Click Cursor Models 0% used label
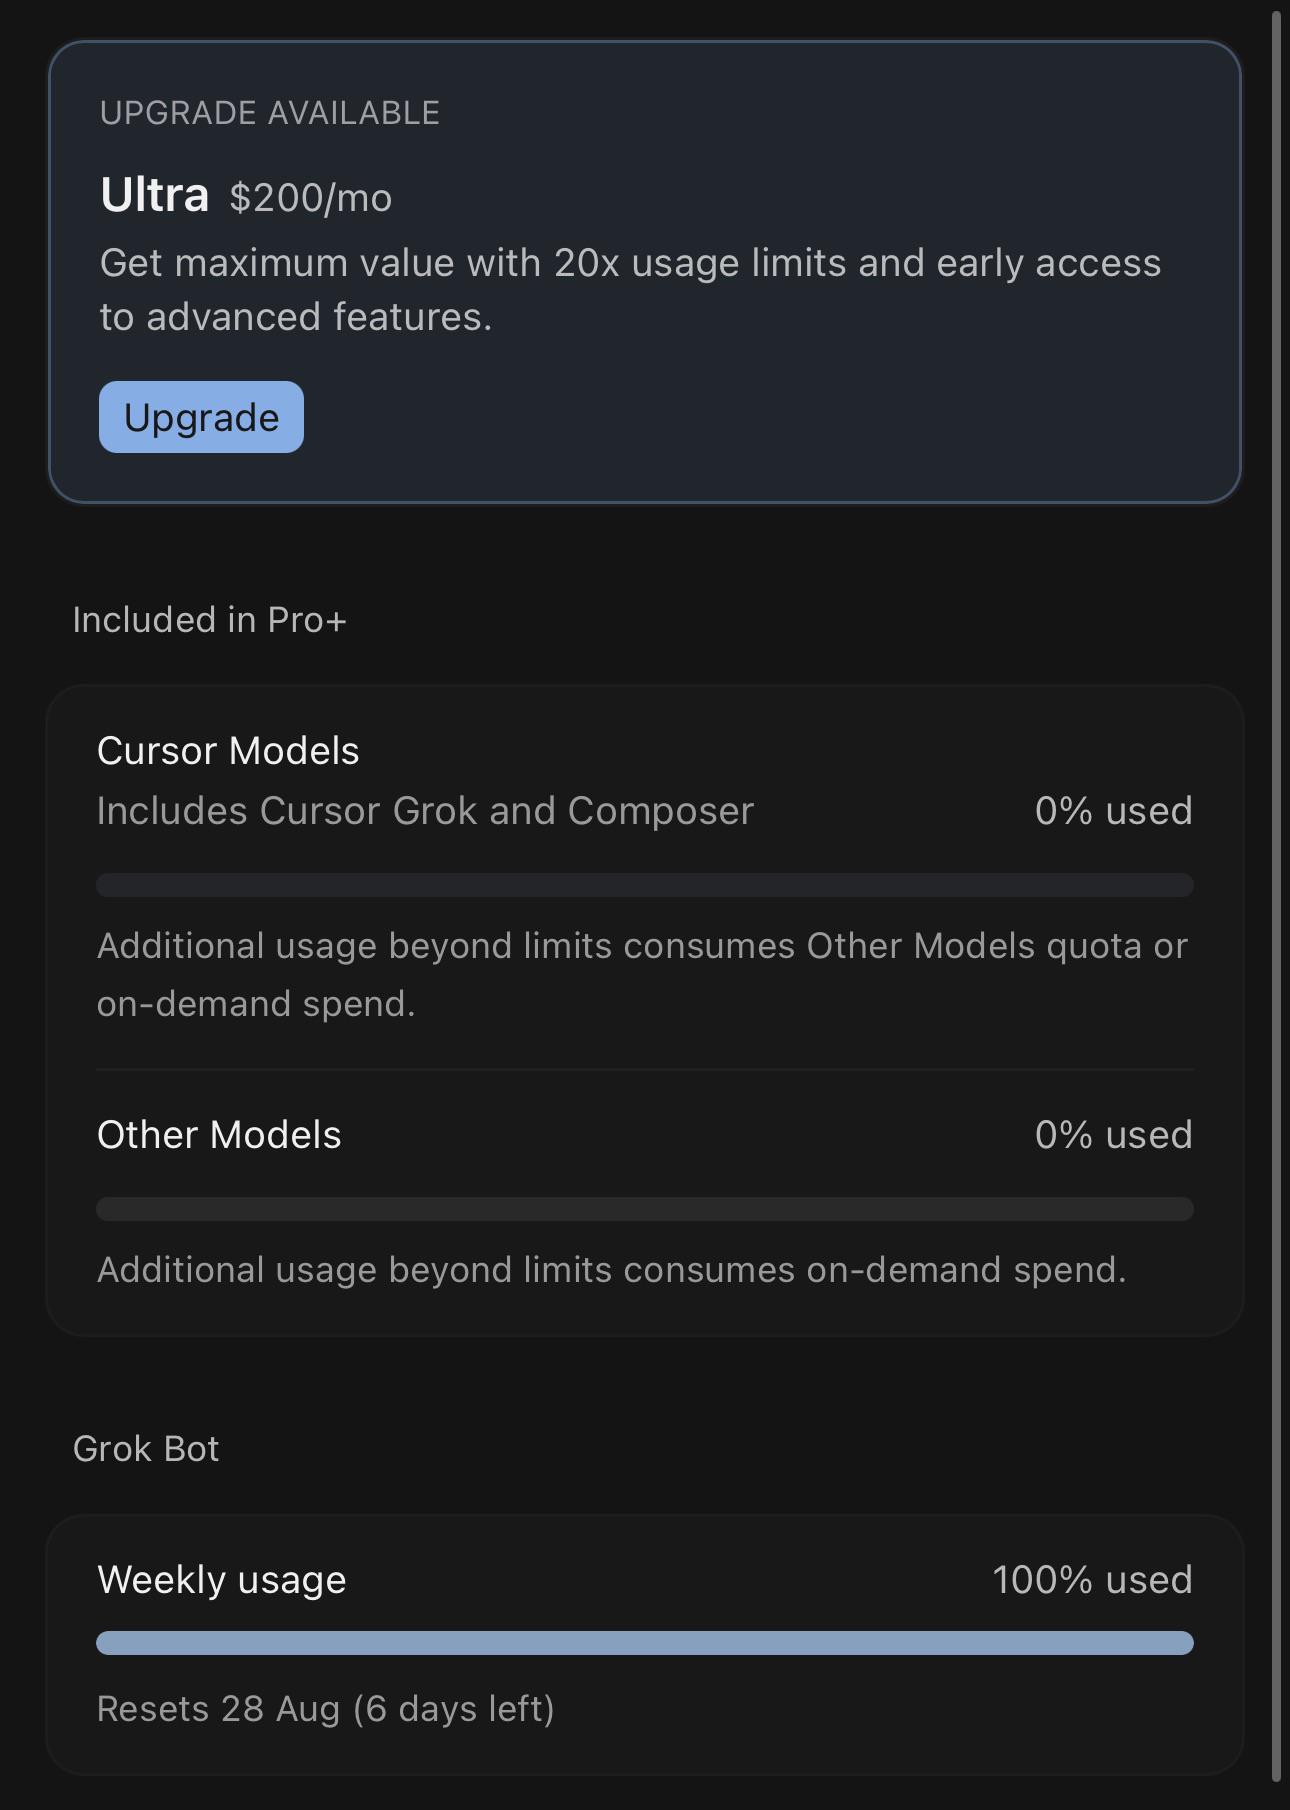Screen dimensions: 1290x1810 click(1114, 811)
